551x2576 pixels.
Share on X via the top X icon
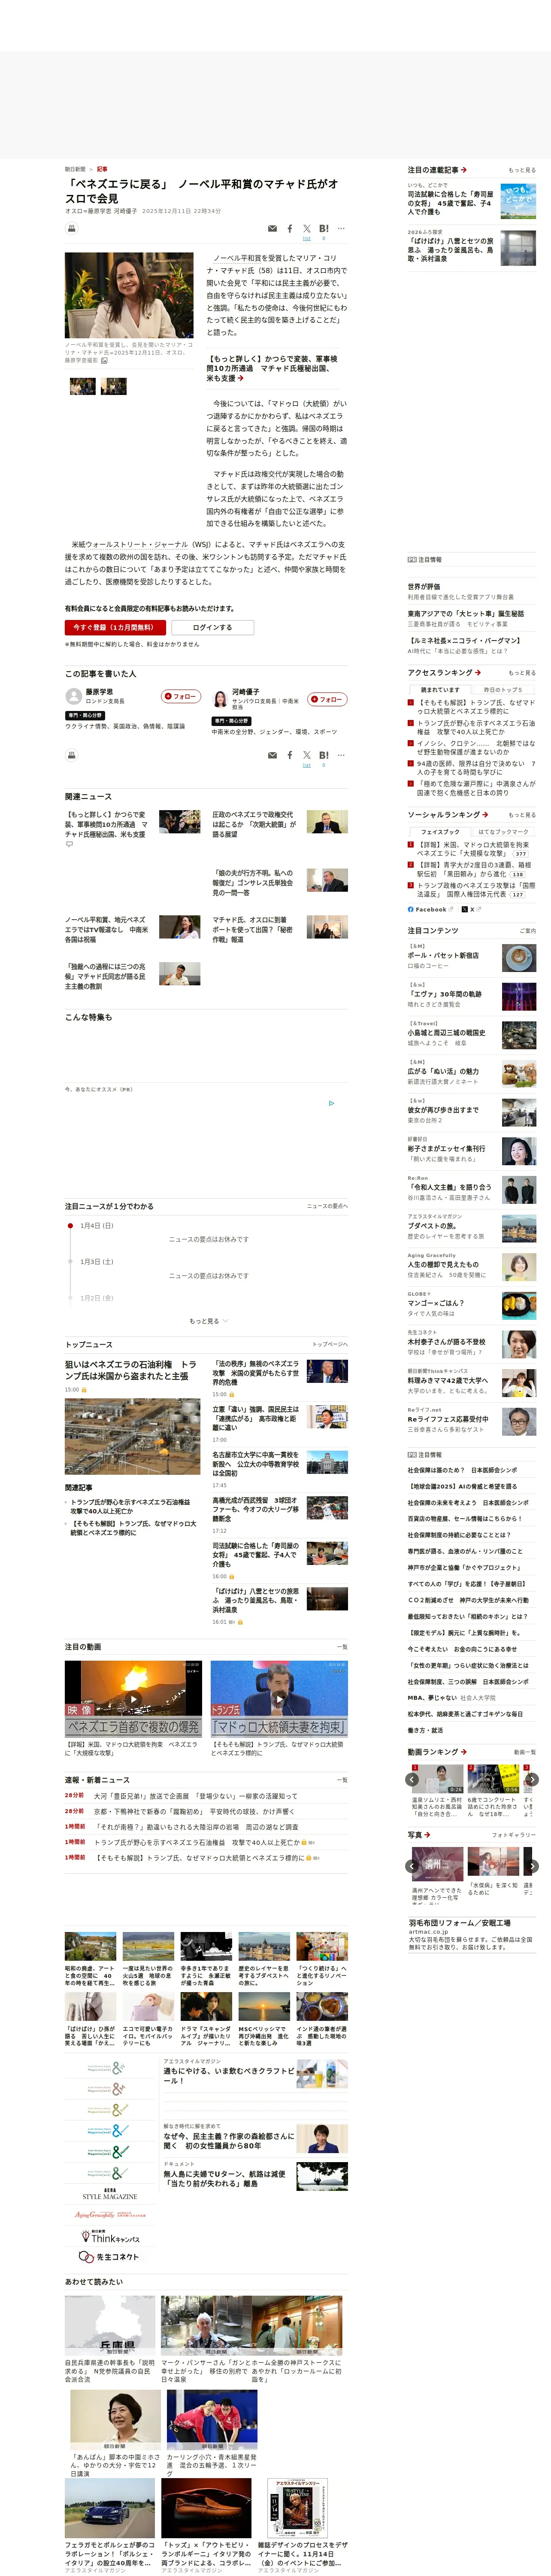pyautogui.click(x=307, y=229)
